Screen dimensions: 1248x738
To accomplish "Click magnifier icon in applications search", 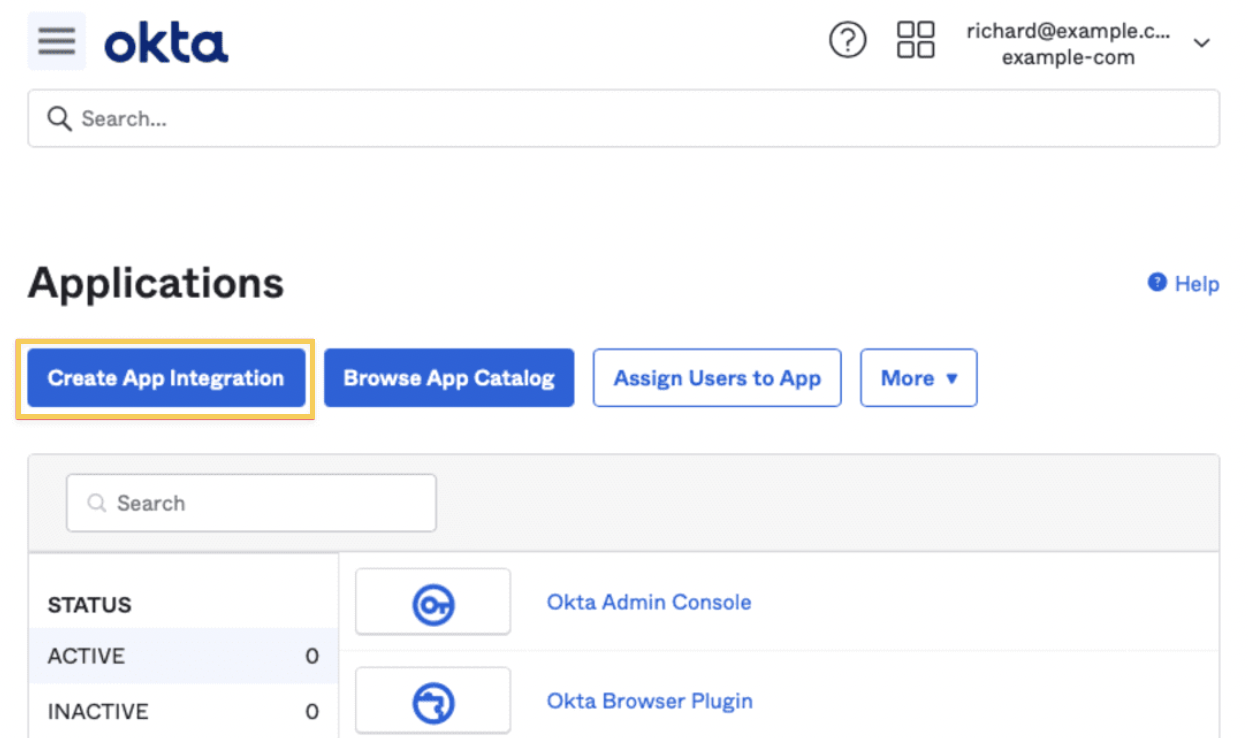I will (97, 503).
